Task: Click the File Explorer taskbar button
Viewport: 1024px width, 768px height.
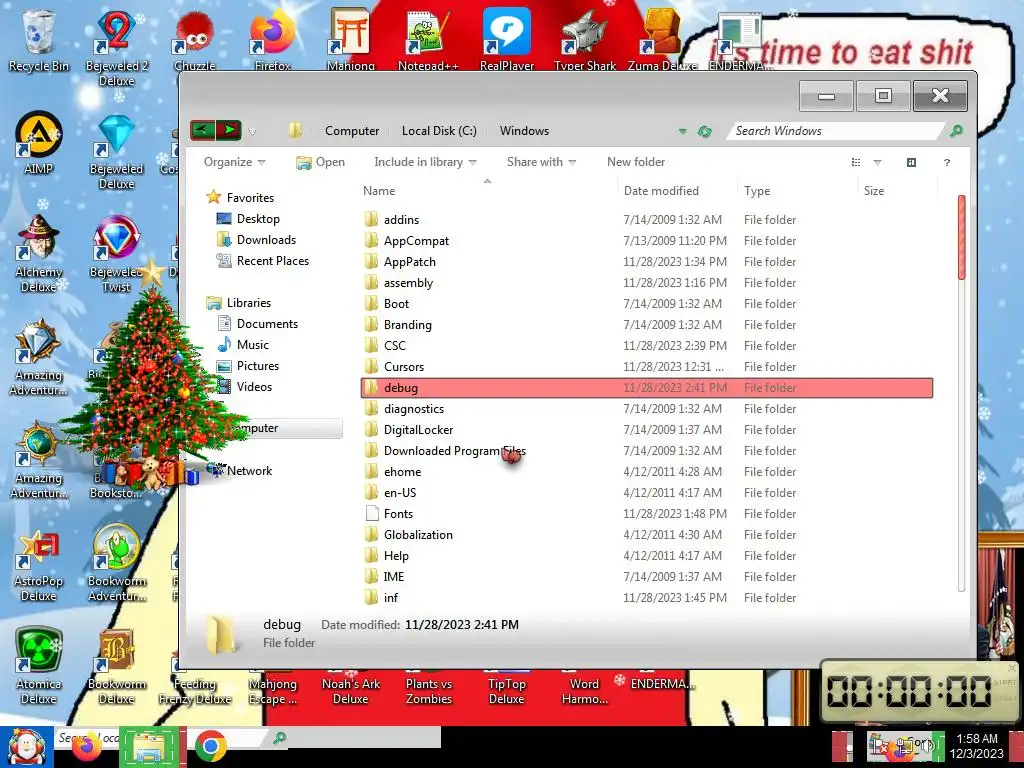Action: pos(150,747)
